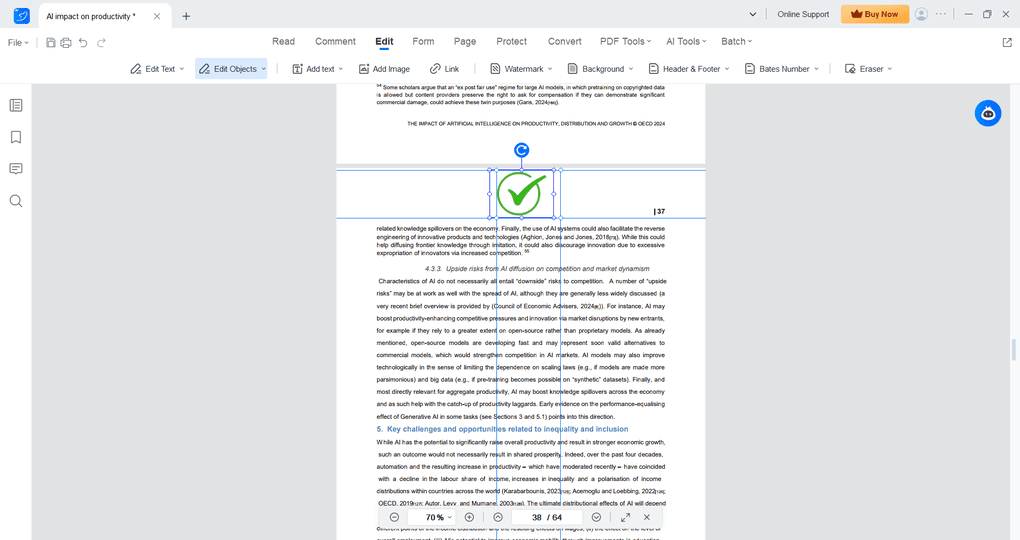Open a new tab with plus button

[x=186, y=16]
